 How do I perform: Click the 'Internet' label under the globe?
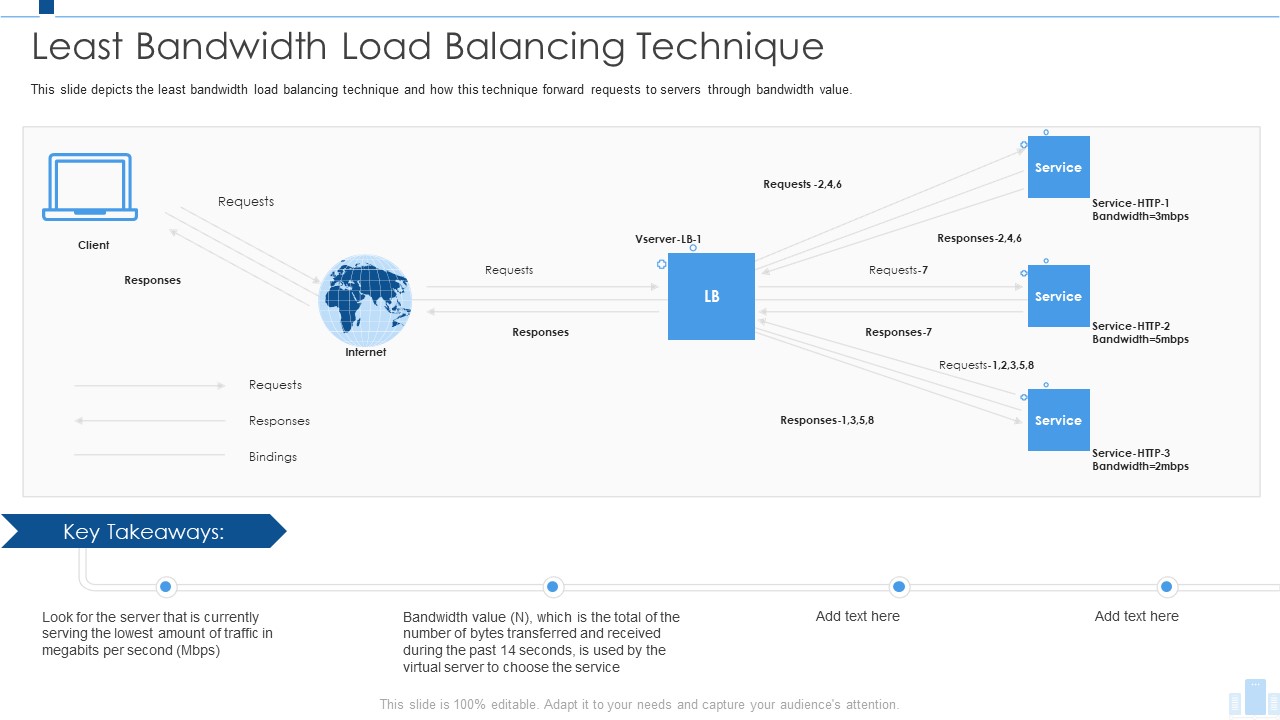365,352
